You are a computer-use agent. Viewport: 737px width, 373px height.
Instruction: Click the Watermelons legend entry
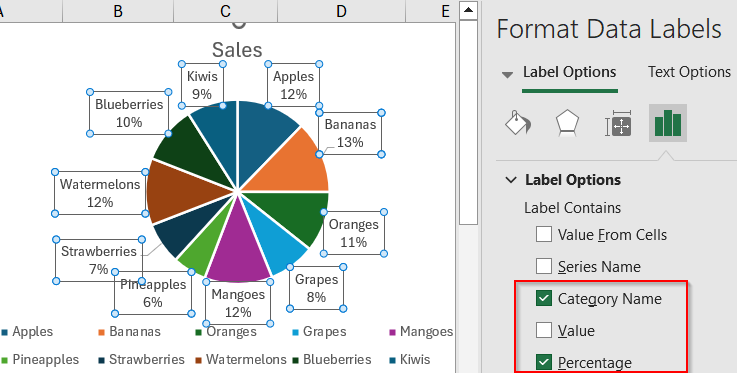pyautogui.click(x=241, y=360)
